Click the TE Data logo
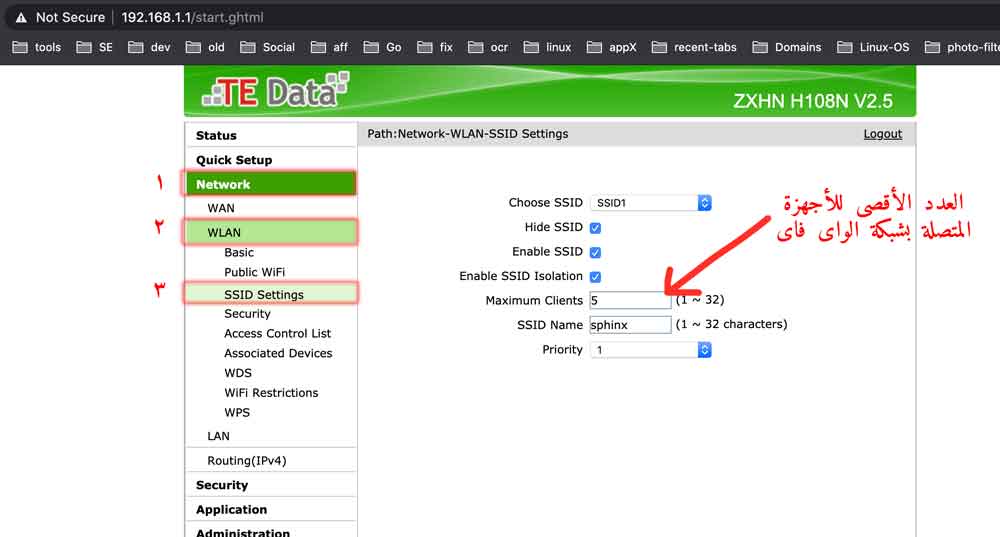Viewport: 1000px width, 537px height. pyautogui.click(x=275, y=91)
